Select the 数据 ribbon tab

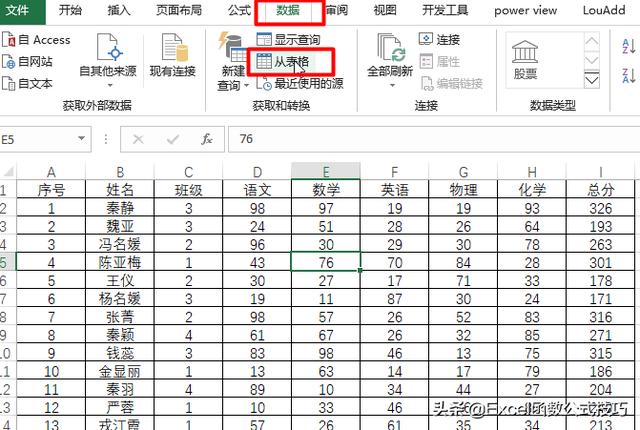pos(288,10)
